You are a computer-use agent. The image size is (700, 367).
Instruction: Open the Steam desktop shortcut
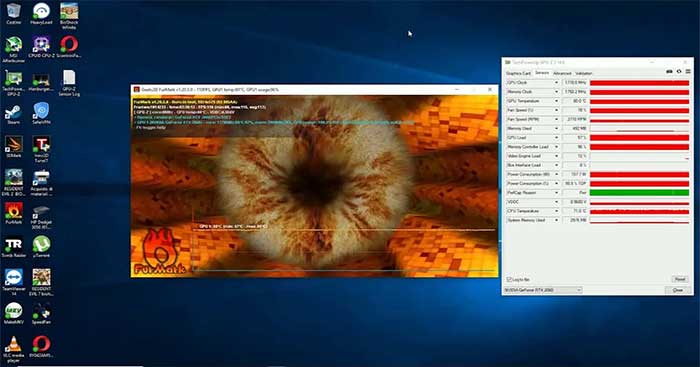click(x=13, y=114)
